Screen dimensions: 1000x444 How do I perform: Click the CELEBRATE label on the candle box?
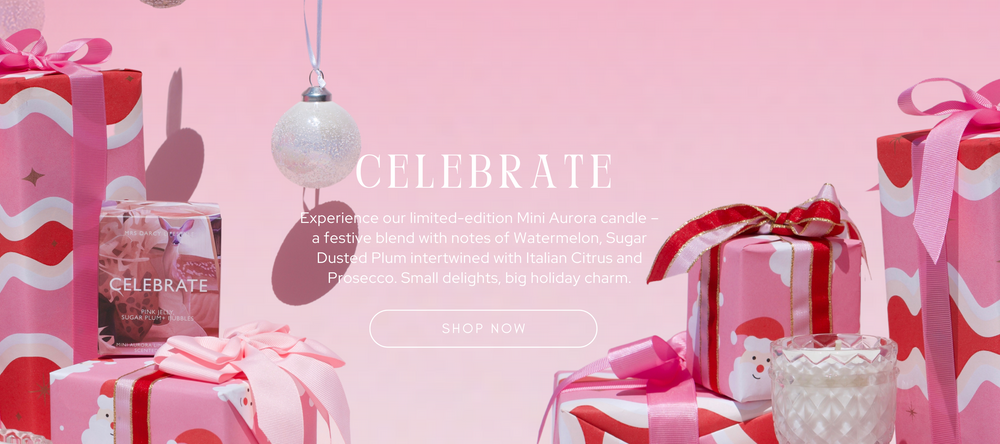(x=158, y=285)
